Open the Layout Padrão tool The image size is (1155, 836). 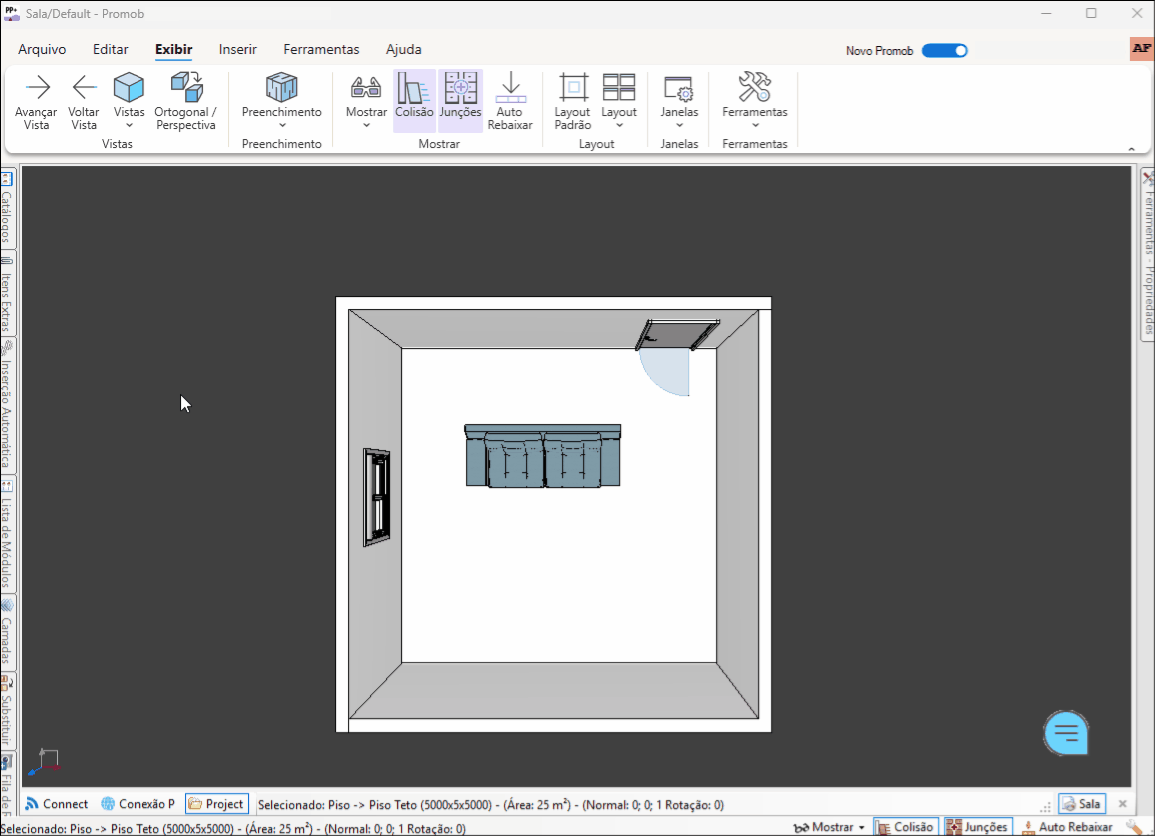tap(572, 100)
